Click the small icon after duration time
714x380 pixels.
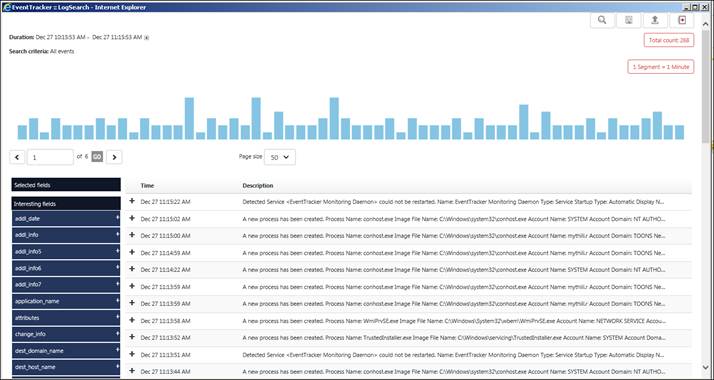pos(146,38)
